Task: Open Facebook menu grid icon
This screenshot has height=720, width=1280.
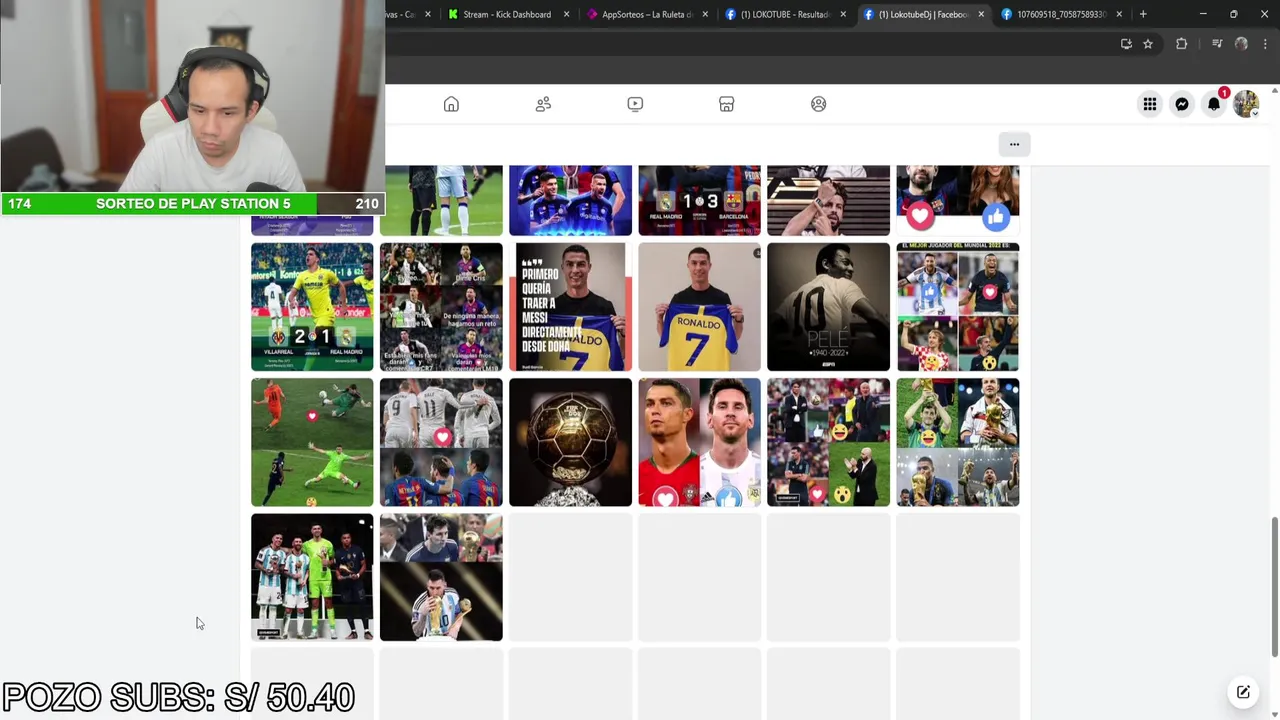Action: tap(1150, 104)
